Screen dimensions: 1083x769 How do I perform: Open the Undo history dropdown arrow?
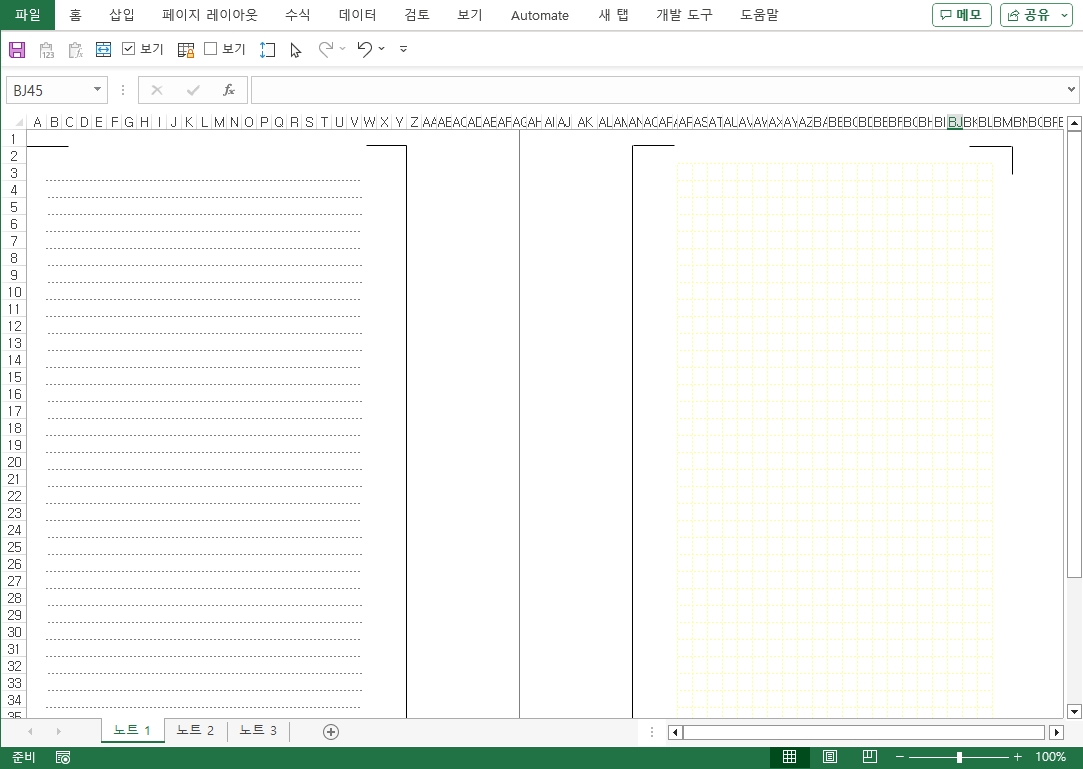tap(381, 49)
